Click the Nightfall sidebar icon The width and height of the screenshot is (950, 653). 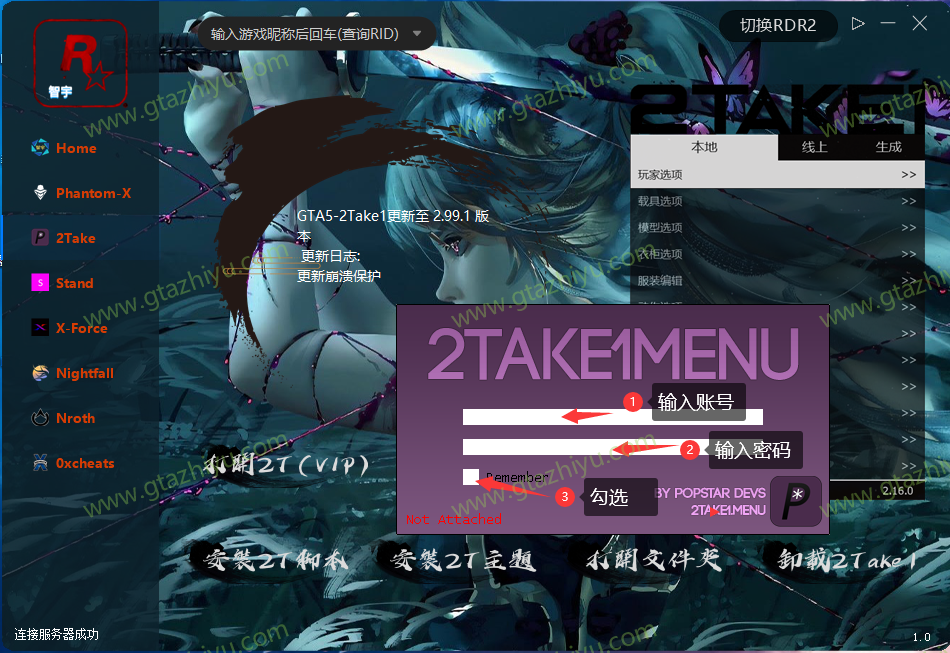pyautogui.click(x=40, y=373)
